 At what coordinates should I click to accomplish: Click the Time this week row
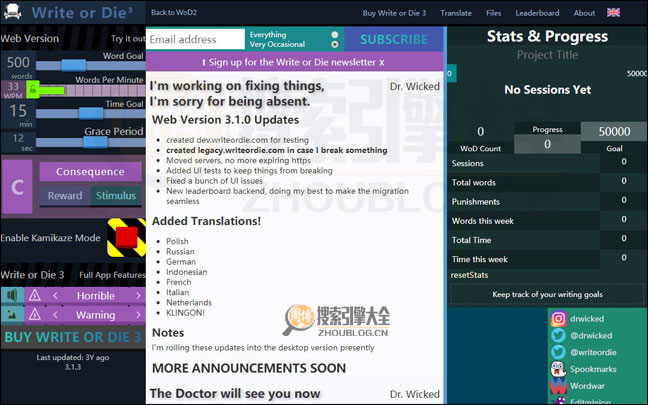coord(547,259)
